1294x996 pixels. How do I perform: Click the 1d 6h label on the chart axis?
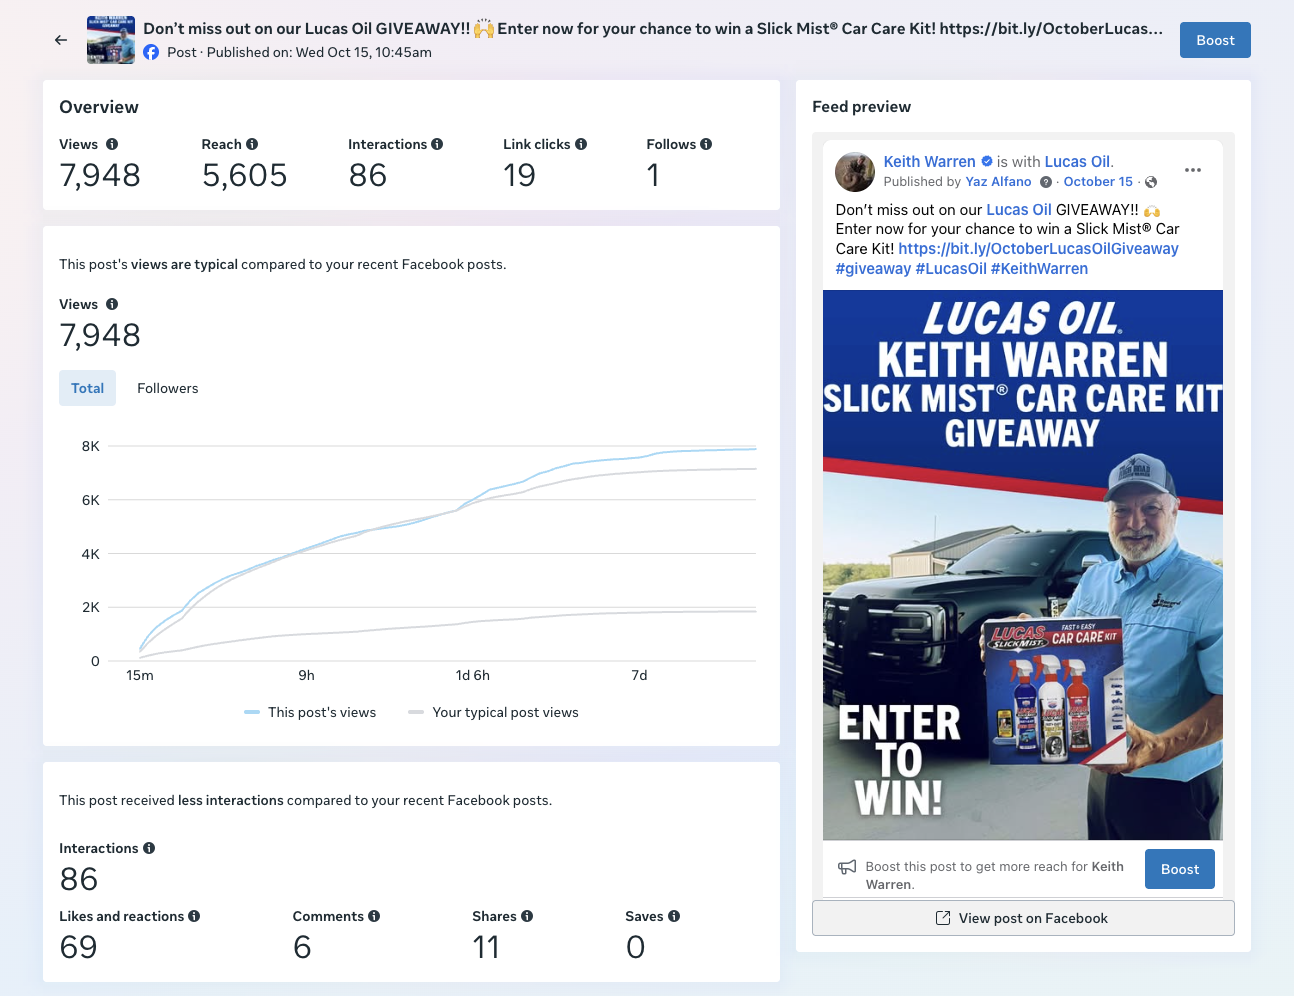473,675
